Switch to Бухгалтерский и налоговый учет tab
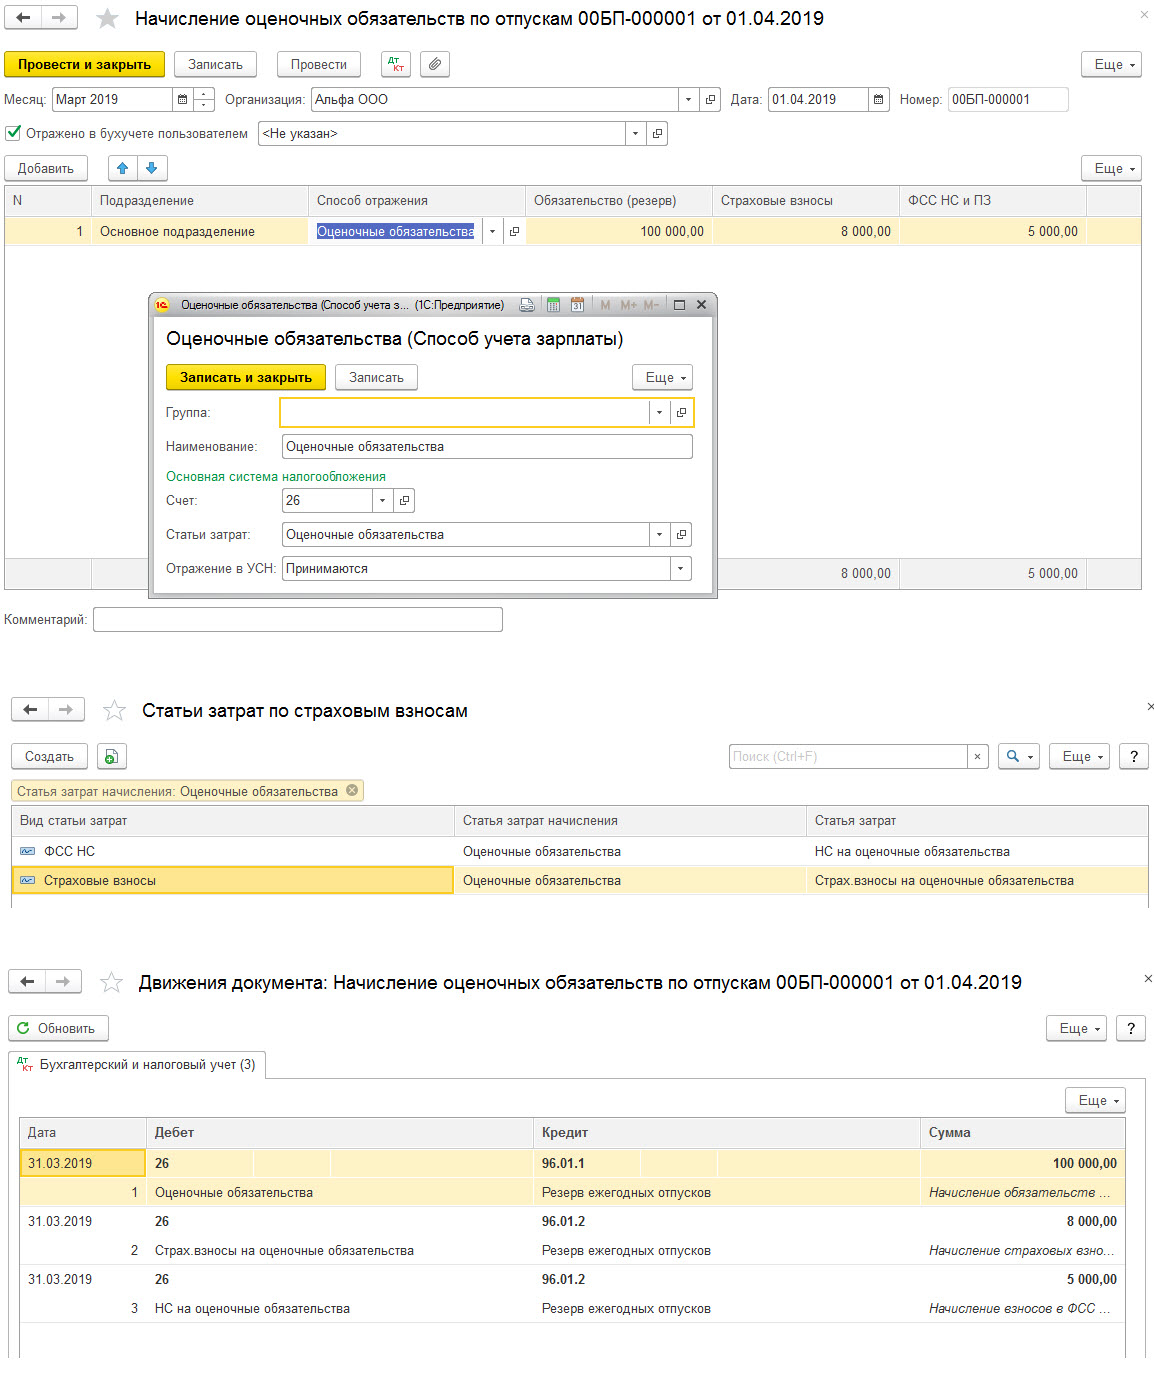 tap(137, 1065)
